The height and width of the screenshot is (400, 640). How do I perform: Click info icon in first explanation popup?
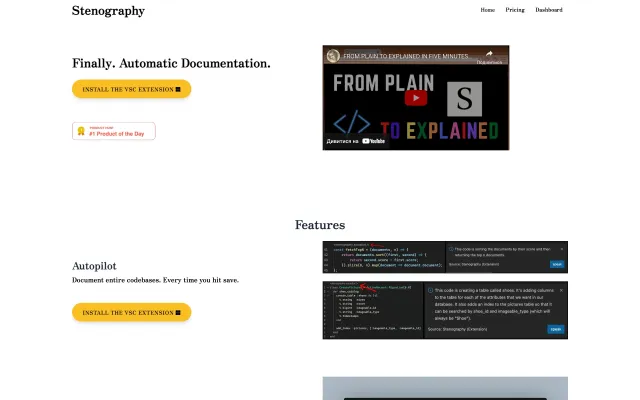pyautogui.click(x=451, y=249)
